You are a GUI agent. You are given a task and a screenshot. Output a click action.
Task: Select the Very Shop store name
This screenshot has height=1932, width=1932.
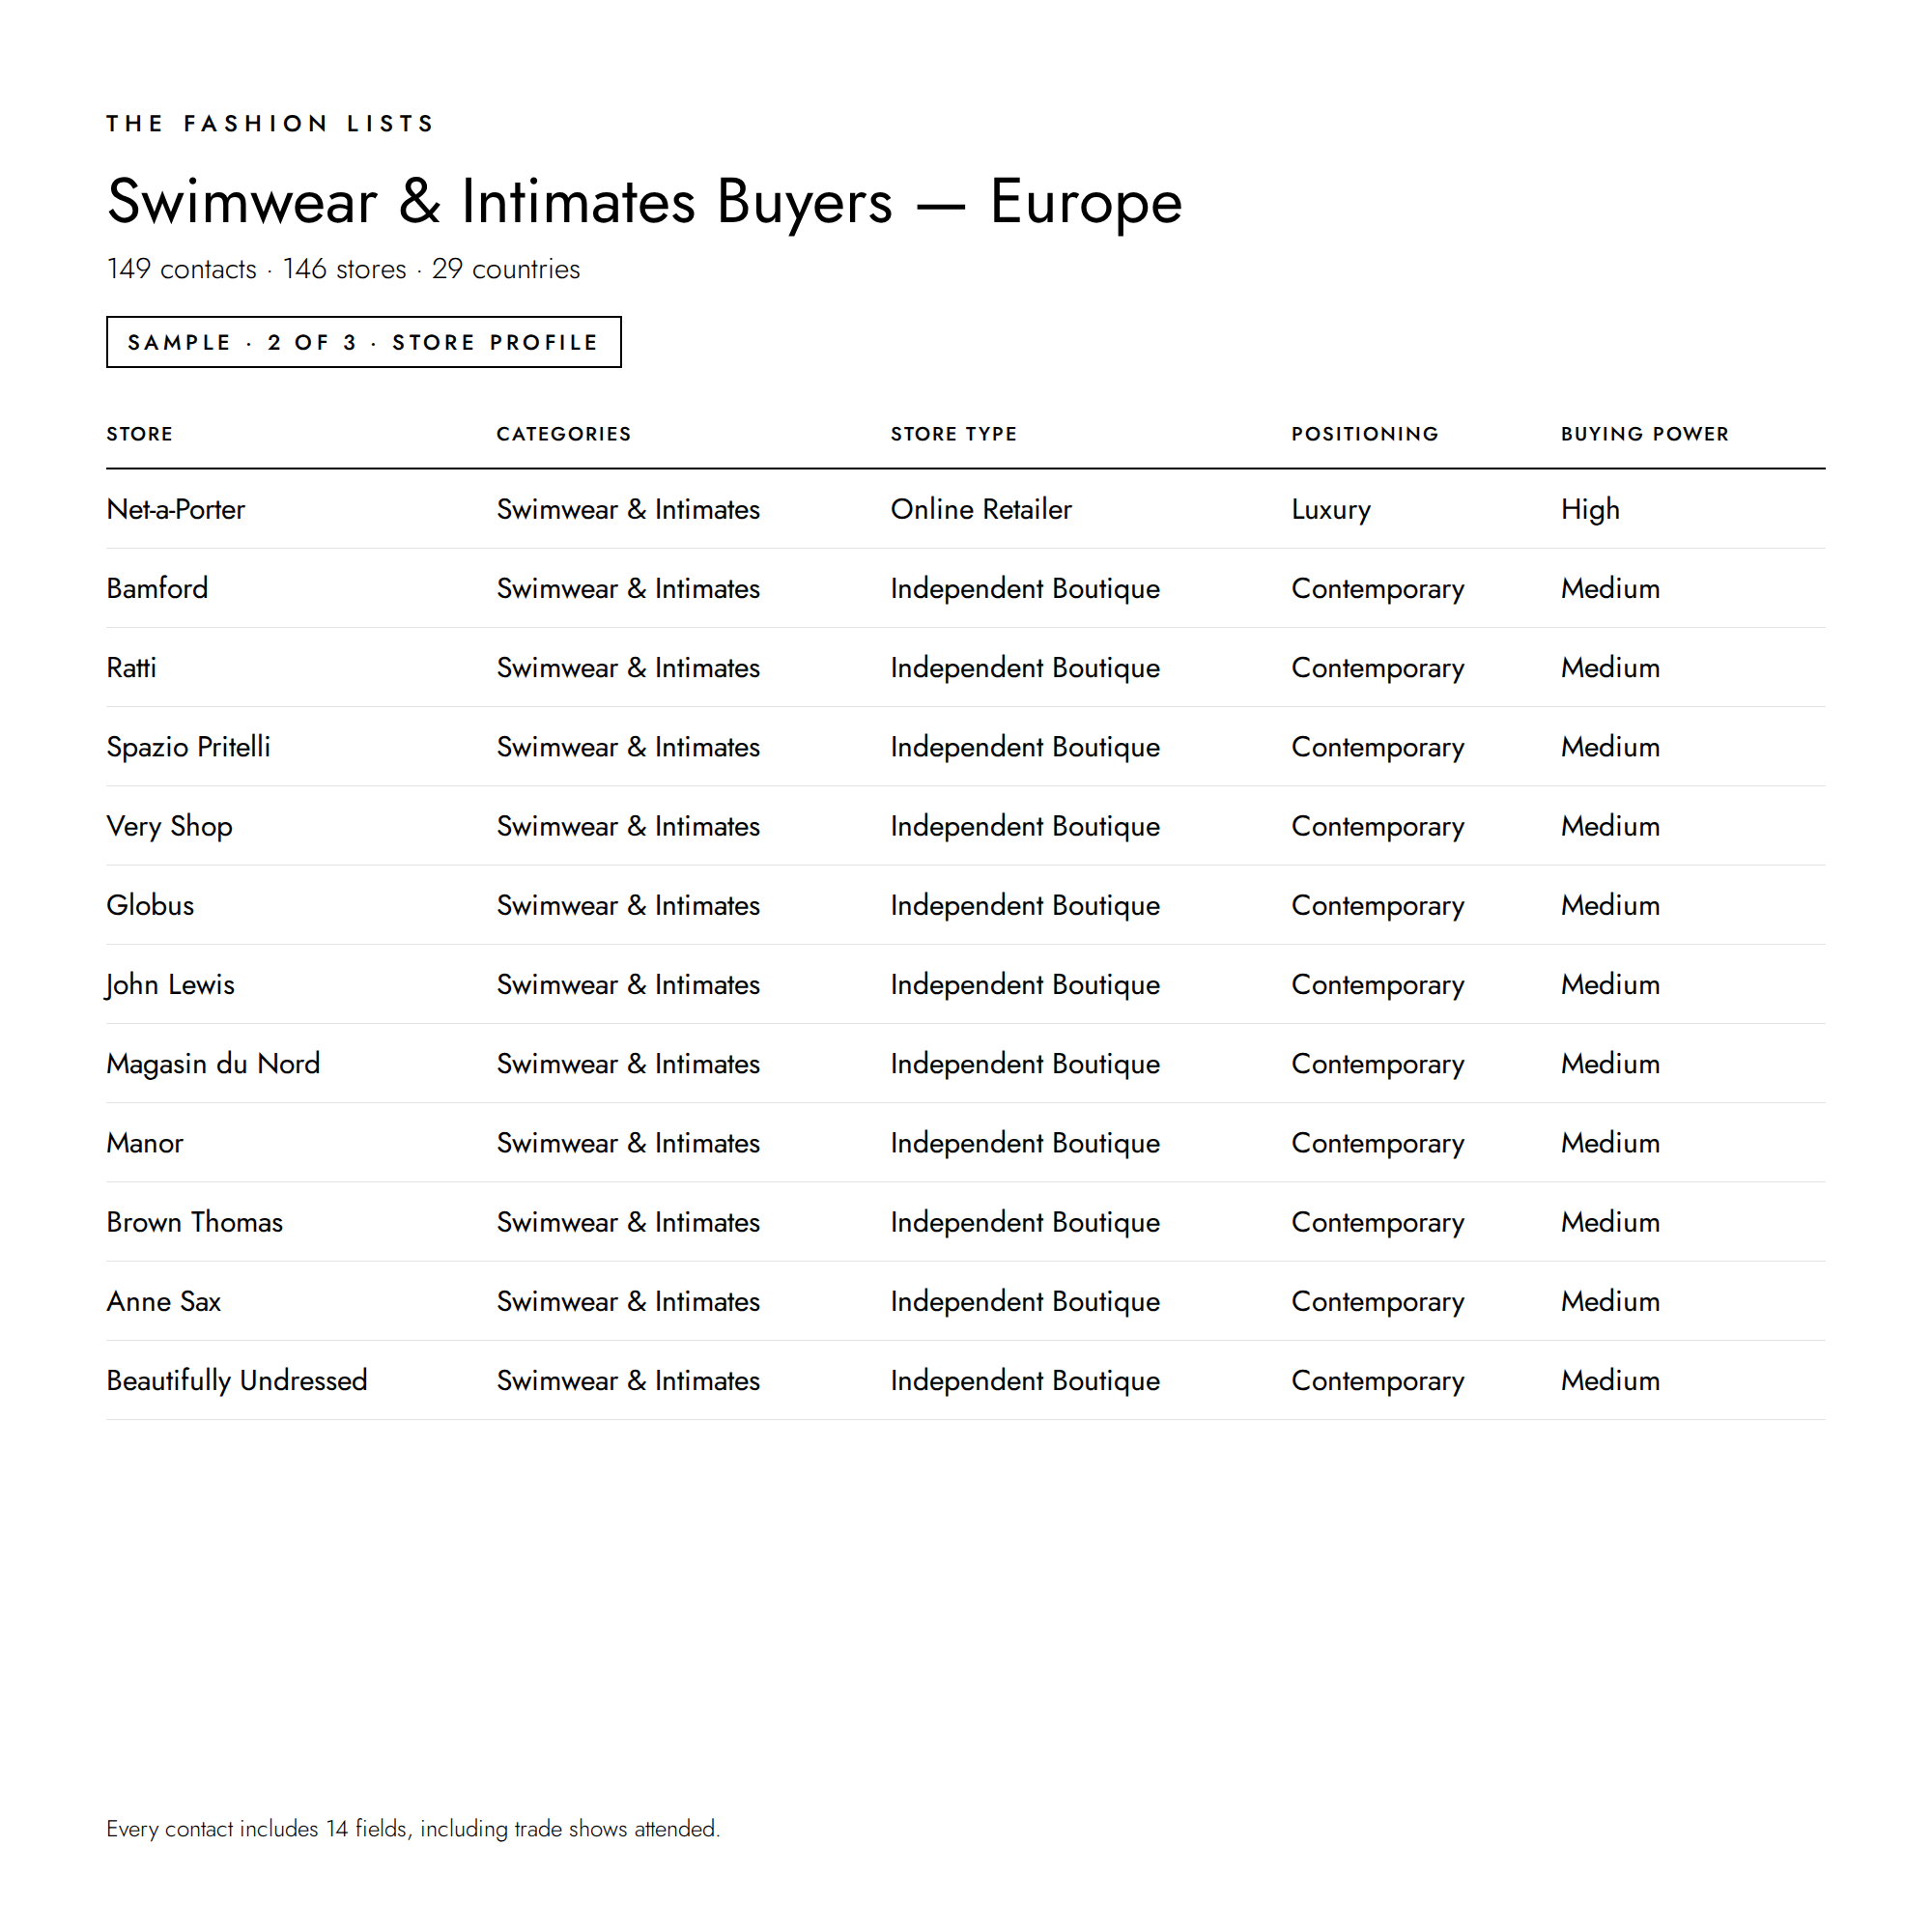[x=170, y=826]
